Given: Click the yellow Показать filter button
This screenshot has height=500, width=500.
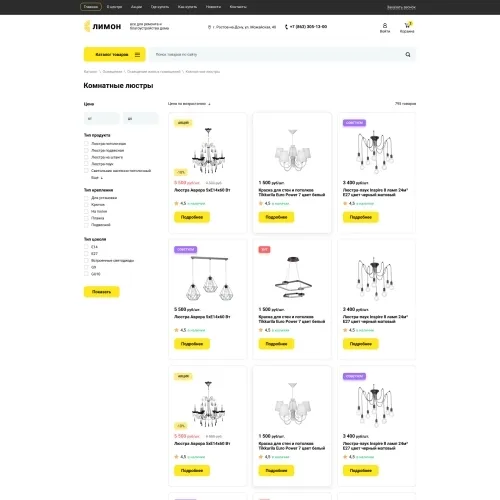Looking at the screenshot, I should (101, 292).
